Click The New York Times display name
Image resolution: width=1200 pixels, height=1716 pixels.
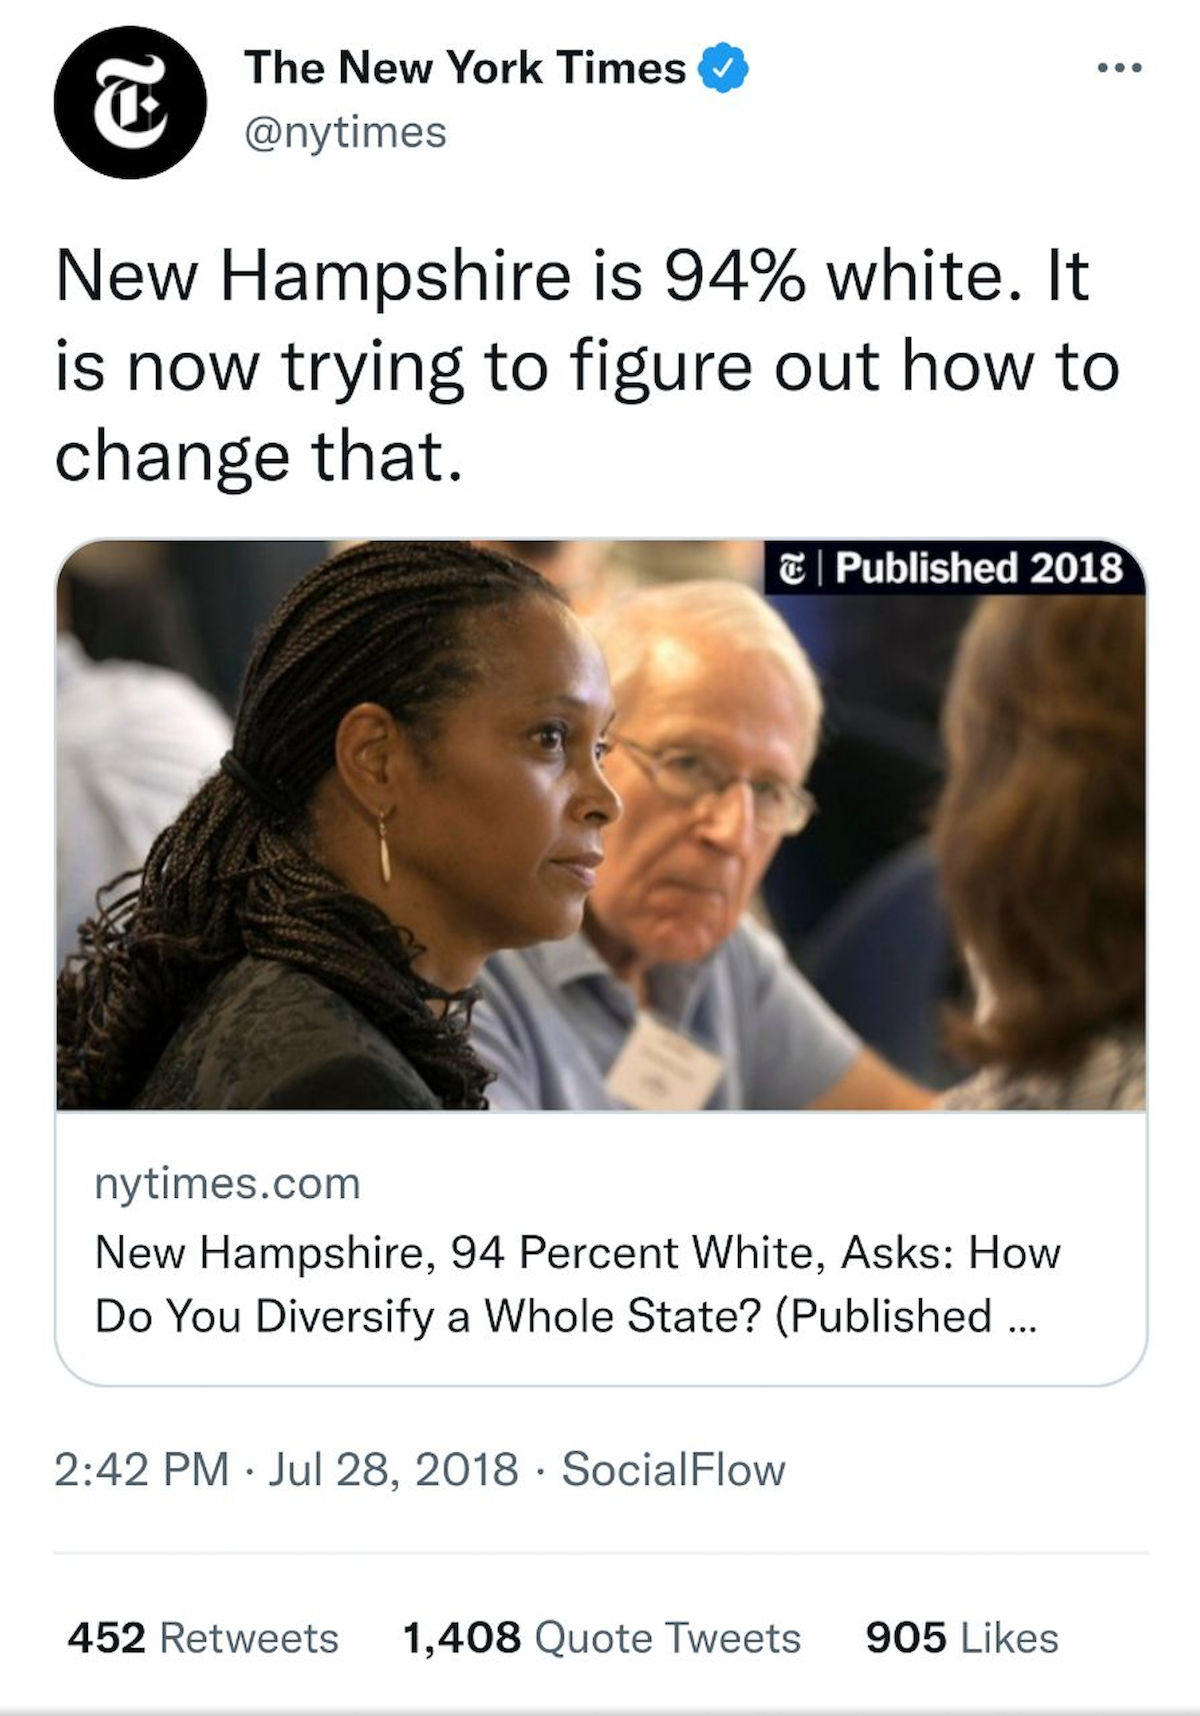tap(465, 69)
